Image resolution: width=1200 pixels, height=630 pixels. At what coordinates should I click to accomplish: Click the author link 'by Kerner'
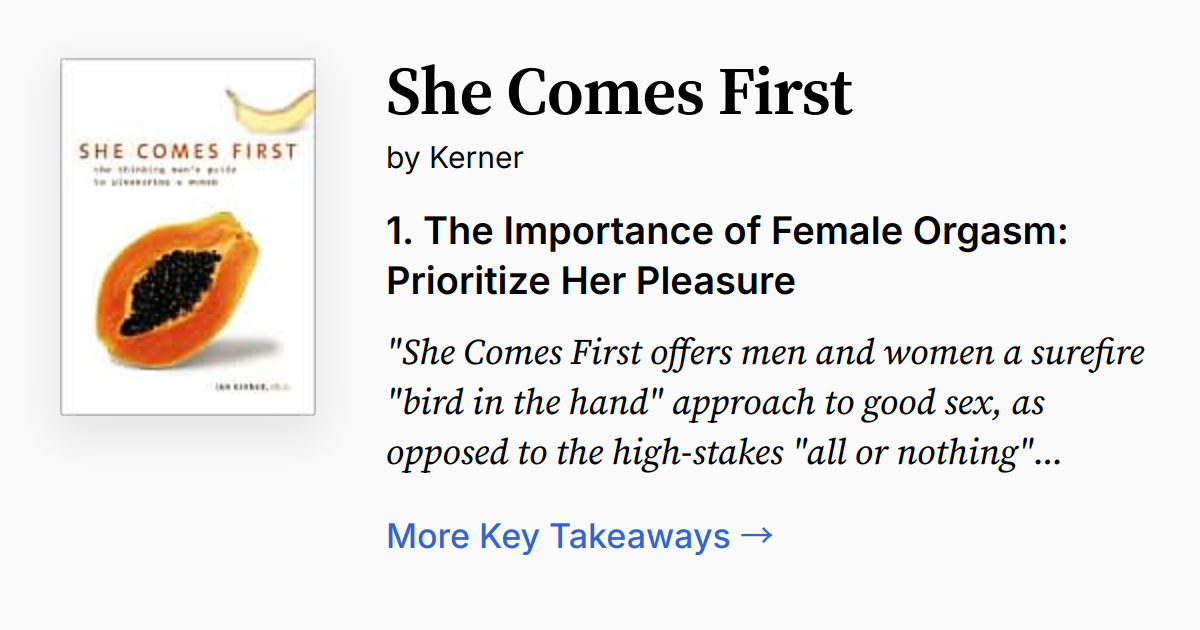pos(454,157)
